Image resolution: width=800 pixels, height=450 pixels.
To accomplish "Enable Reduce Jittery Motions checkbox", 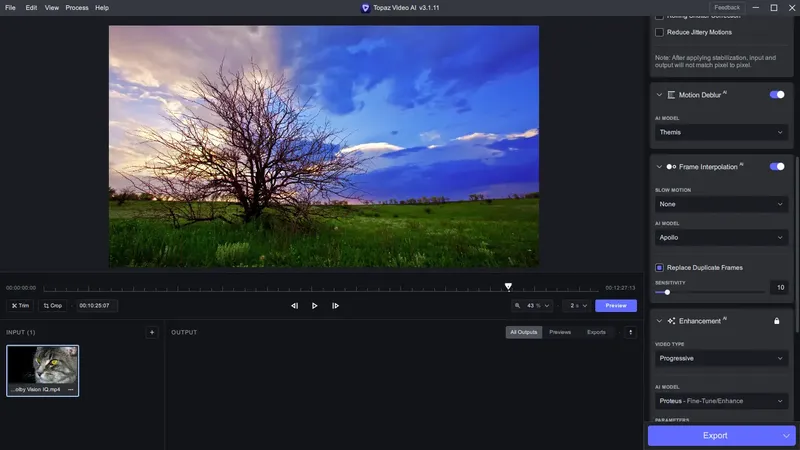I will point(659,32).
